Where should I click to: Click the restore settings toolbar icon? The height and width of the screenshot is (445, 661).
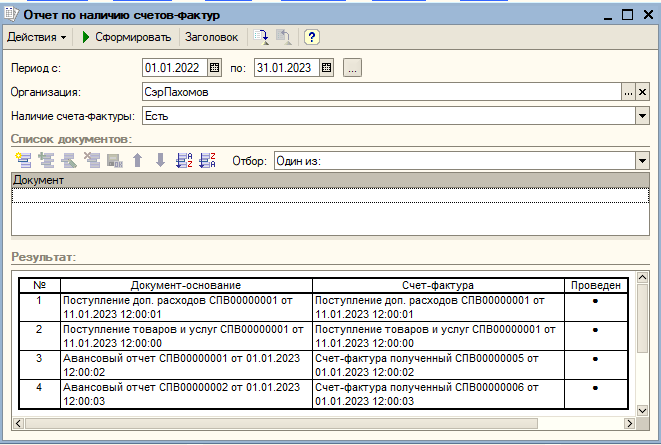[284, 37]
